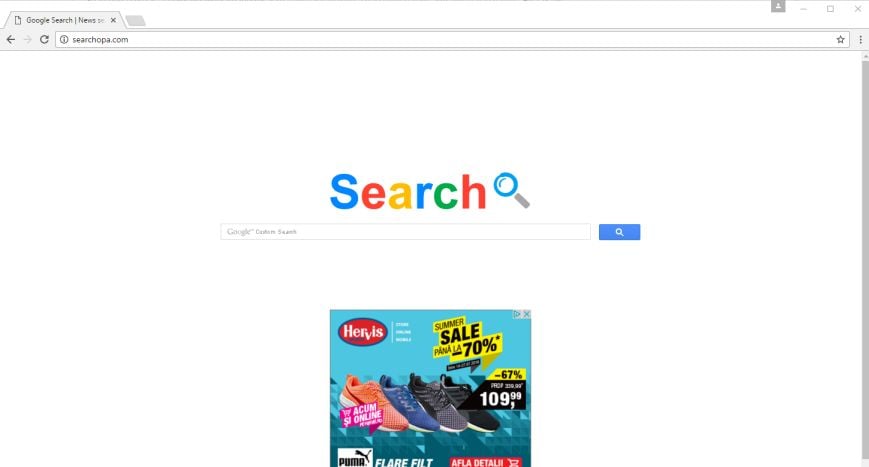The width and height of the screenshot is (869, 467).
Task: View site information icon beside the URL
Action: [64, 39]
